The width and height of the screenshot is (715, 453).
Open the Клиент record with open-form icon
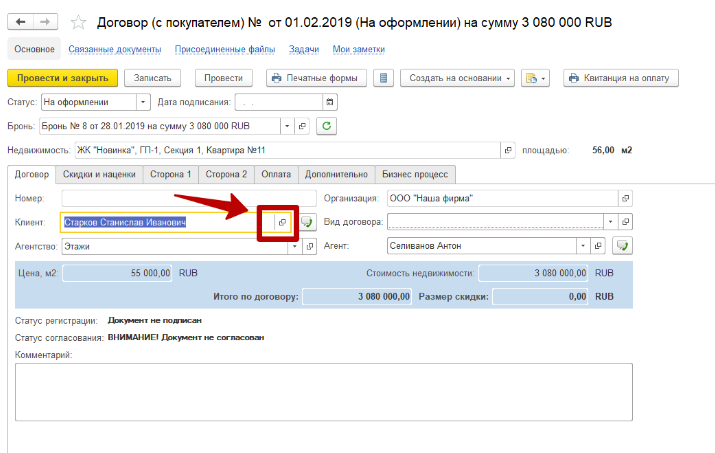(282, 222)
